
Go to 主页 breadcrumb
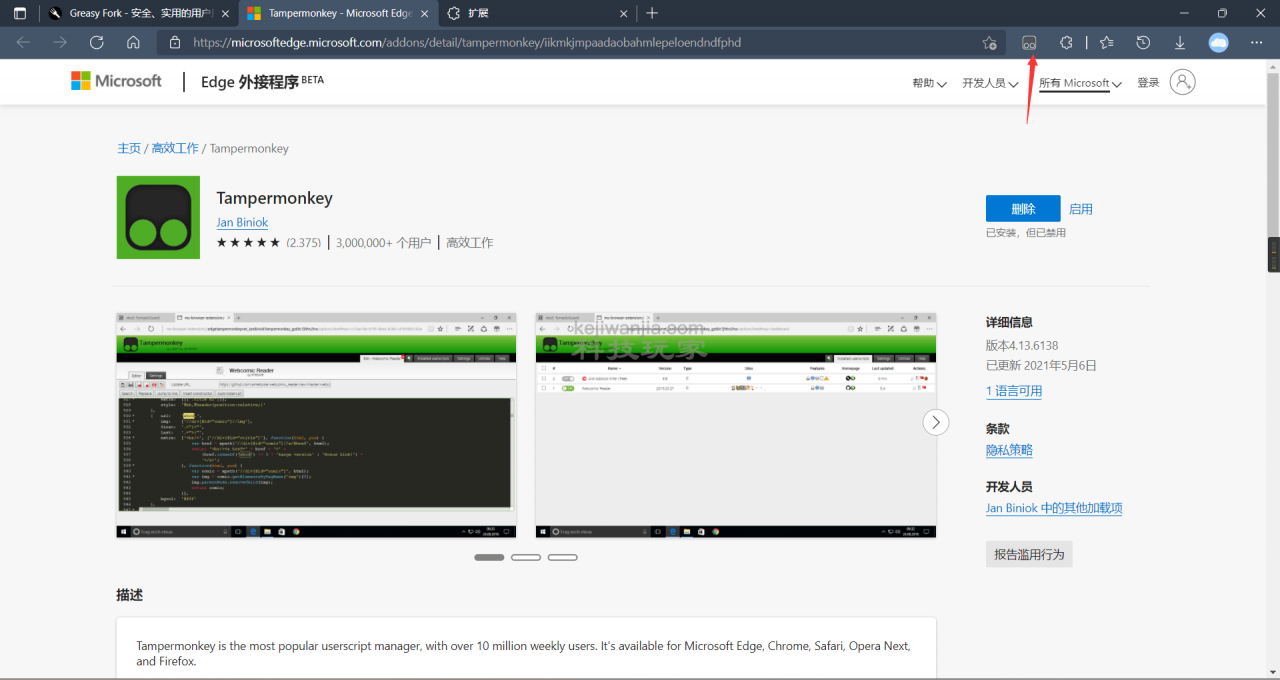click(129, 148)
